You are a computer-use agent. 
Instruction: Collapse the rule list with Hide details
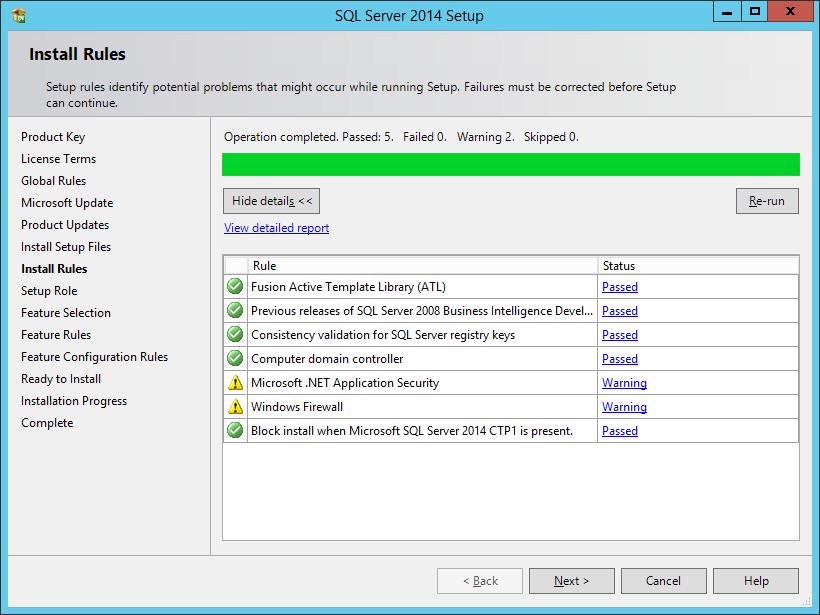point(272,201)
